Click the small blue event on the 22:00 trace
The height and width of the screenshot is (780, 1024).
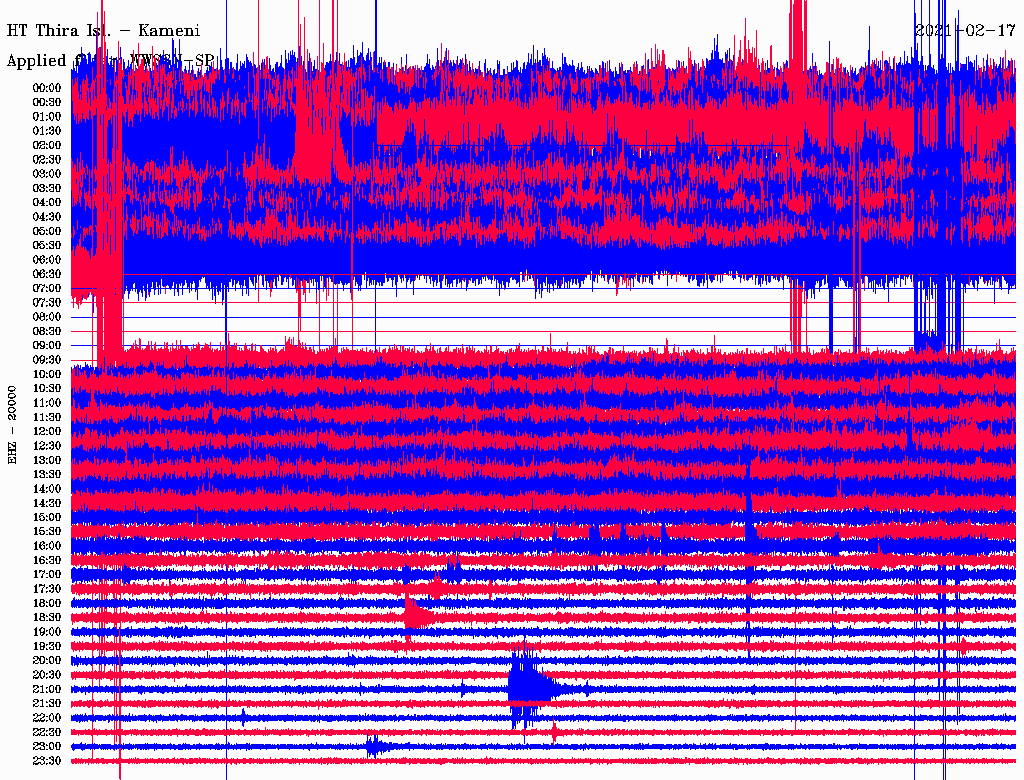point(243,717)
